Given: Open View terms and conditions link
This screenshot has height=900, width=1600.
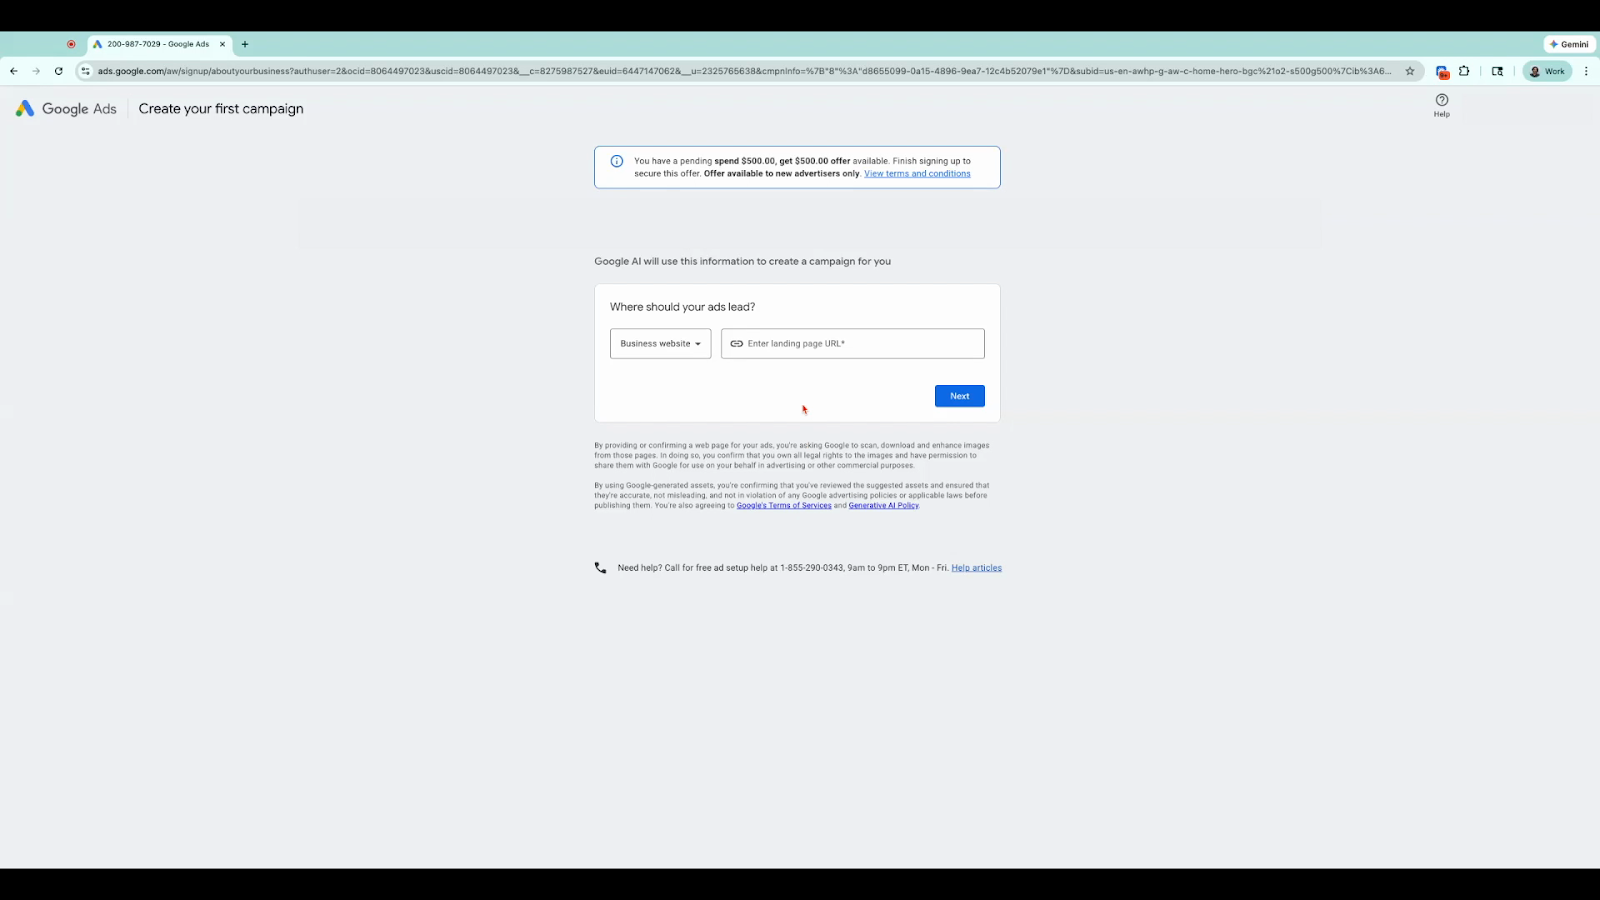Looking at the screenshot, I should [x=917, y=174].
